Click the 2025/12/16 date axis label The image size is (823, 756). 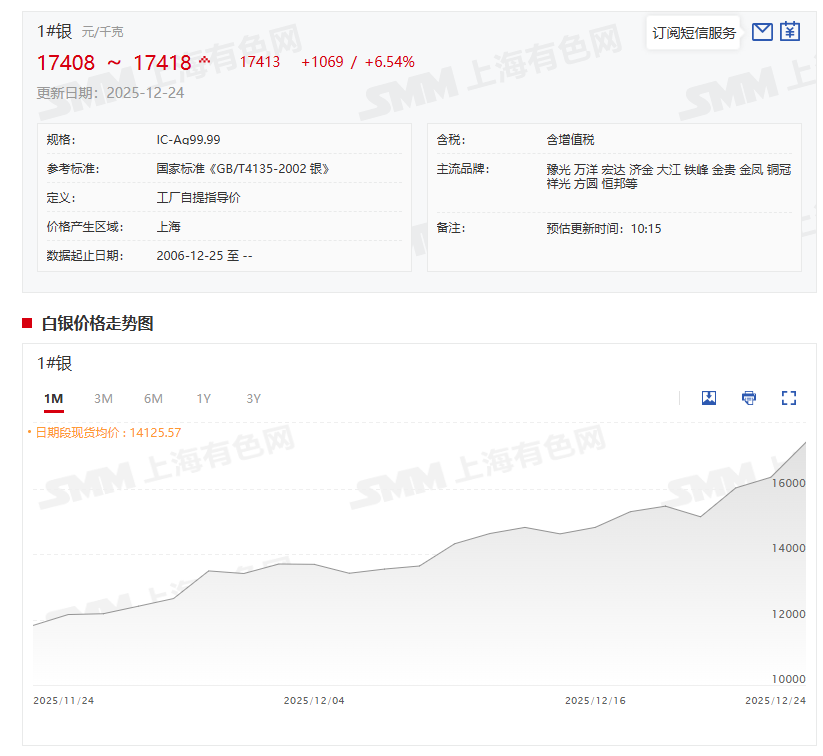(595, 700)
